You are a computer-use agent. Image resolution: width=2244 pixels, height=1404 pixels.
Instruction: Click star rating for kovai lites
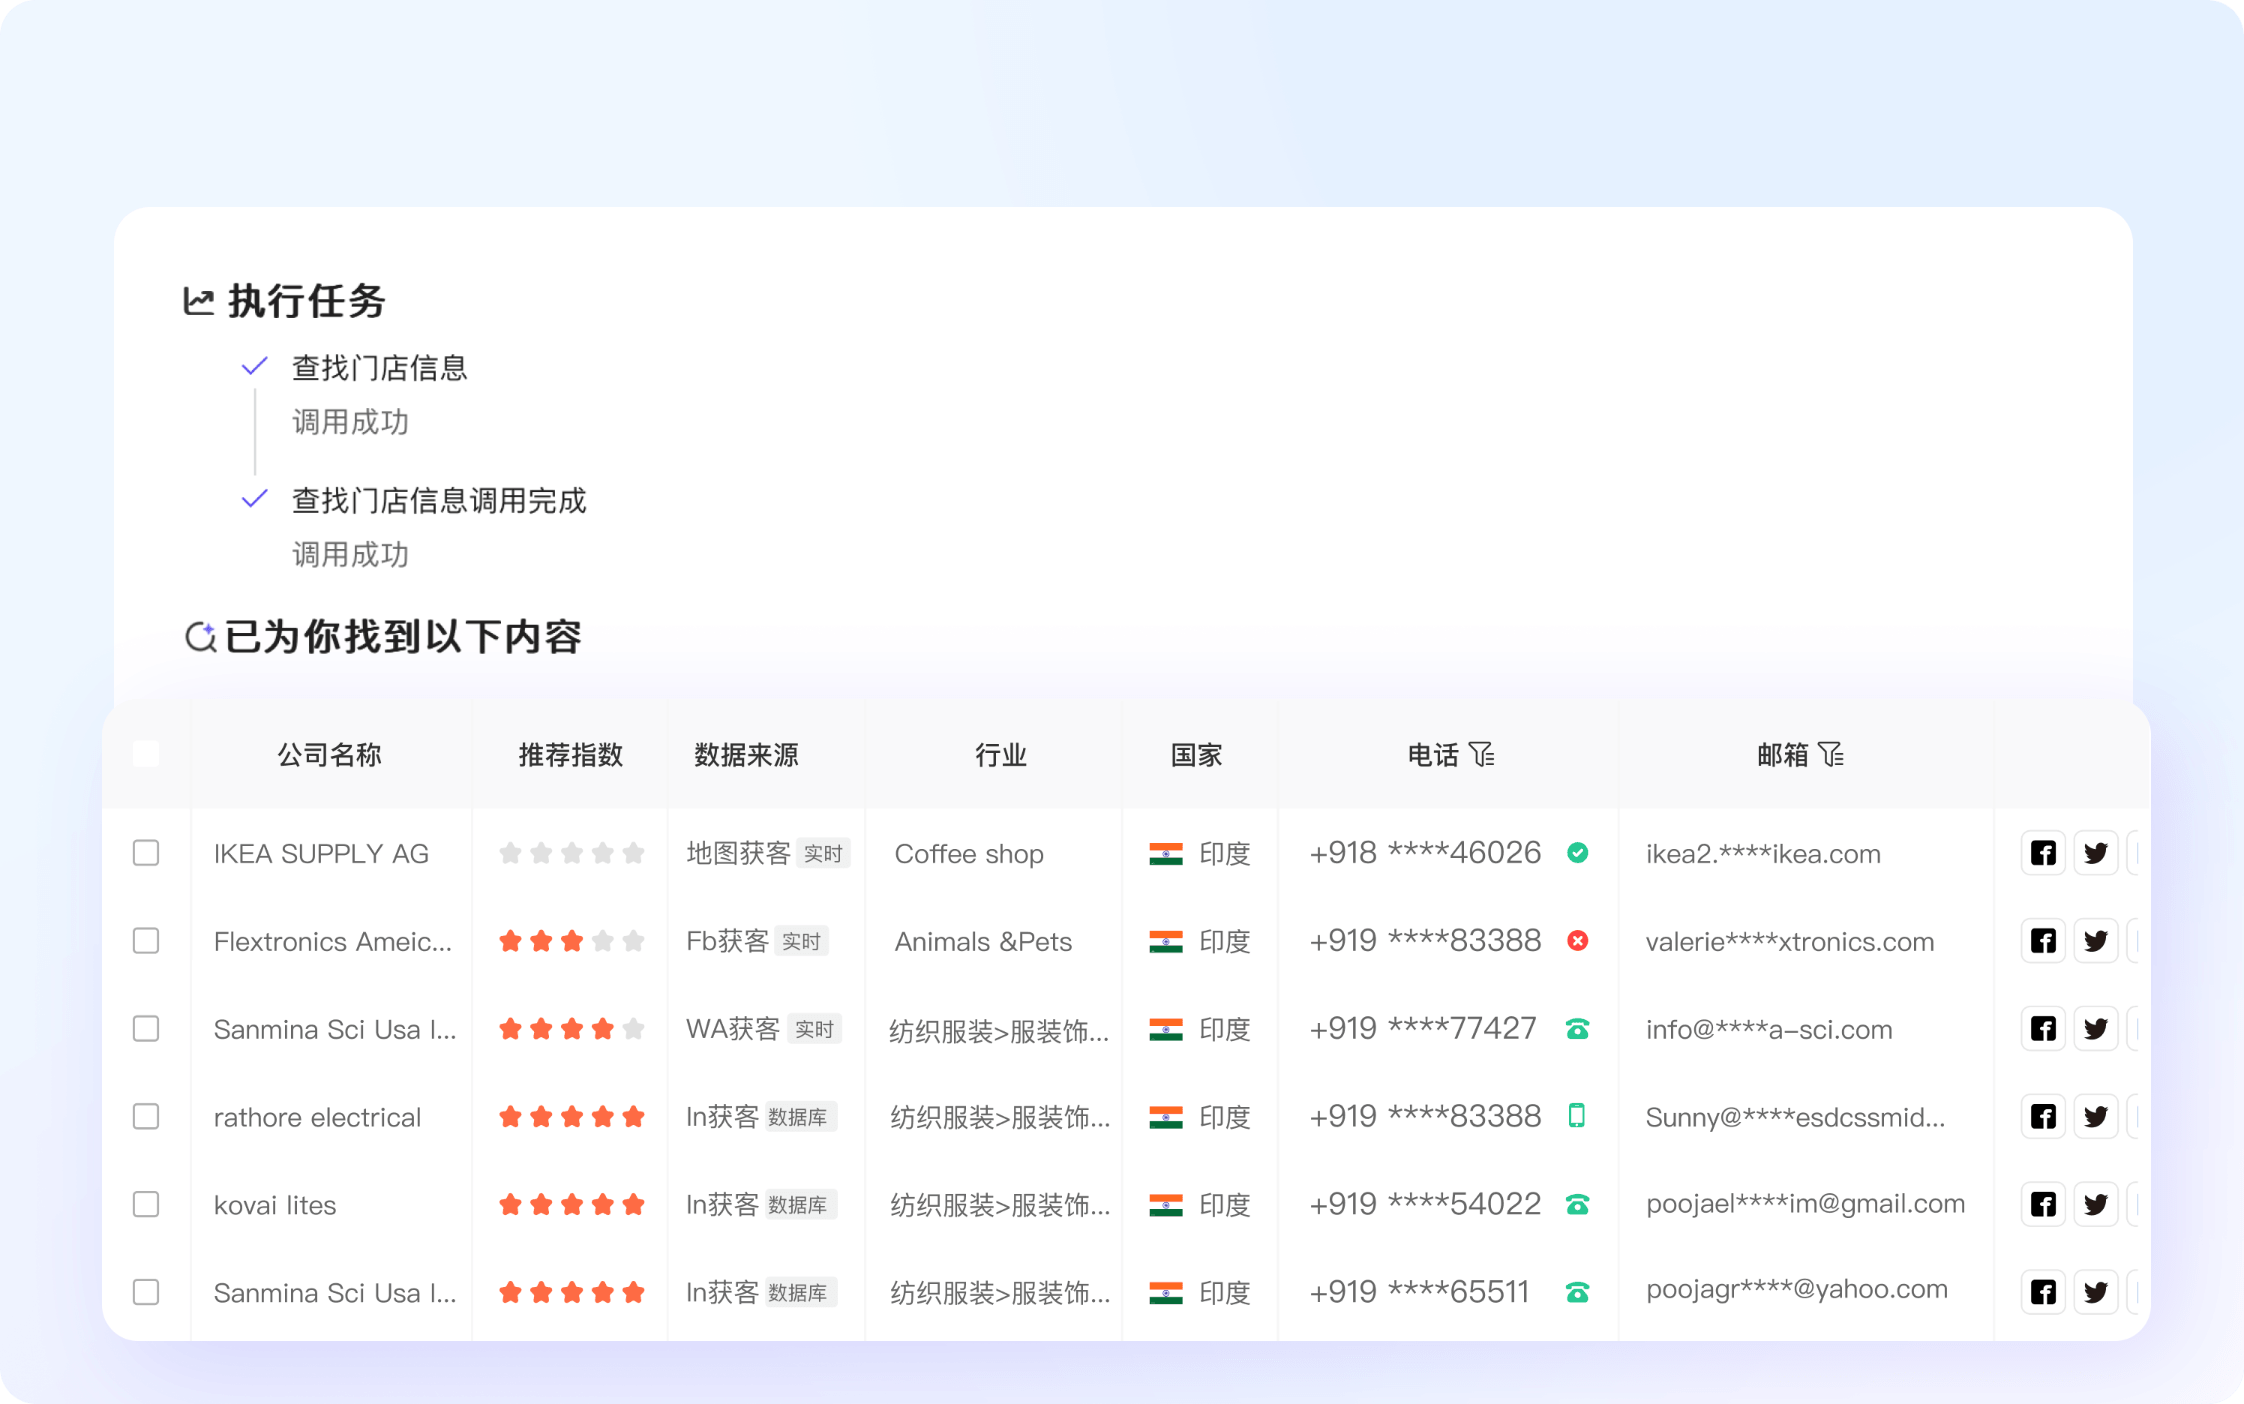click(571, 1204)
